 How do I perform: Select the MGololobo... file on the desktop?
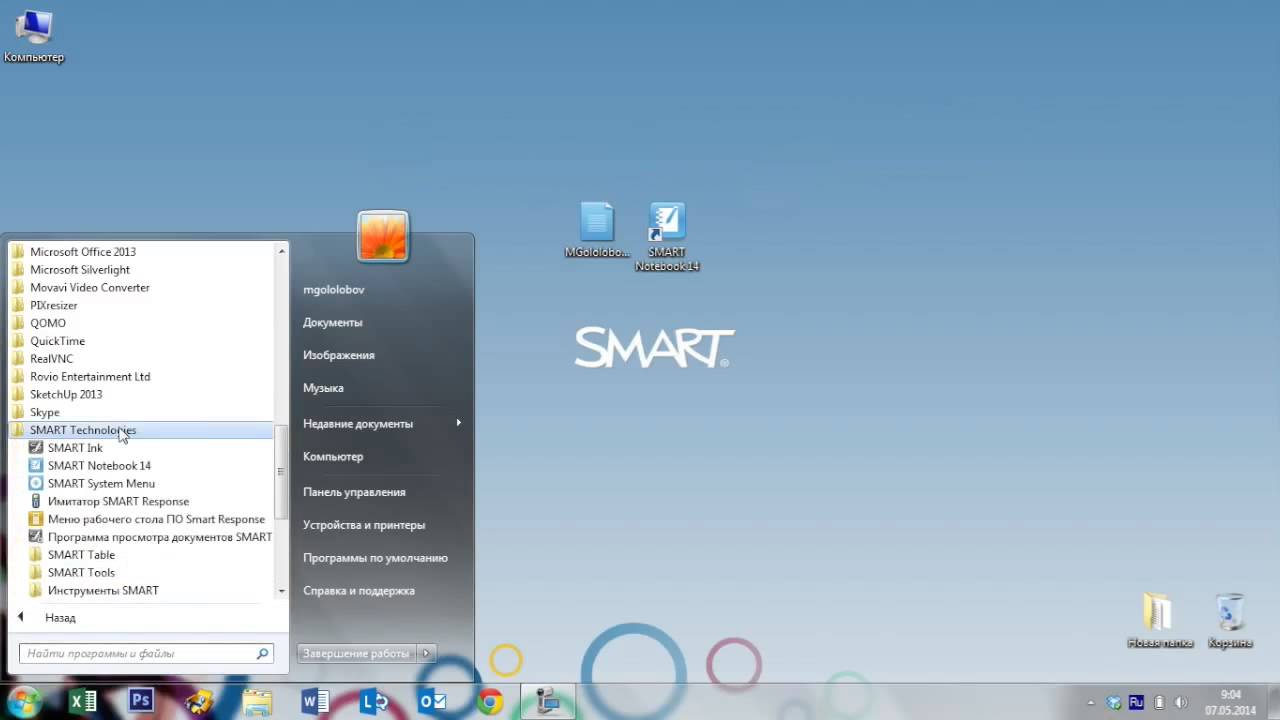click(597, 231)
